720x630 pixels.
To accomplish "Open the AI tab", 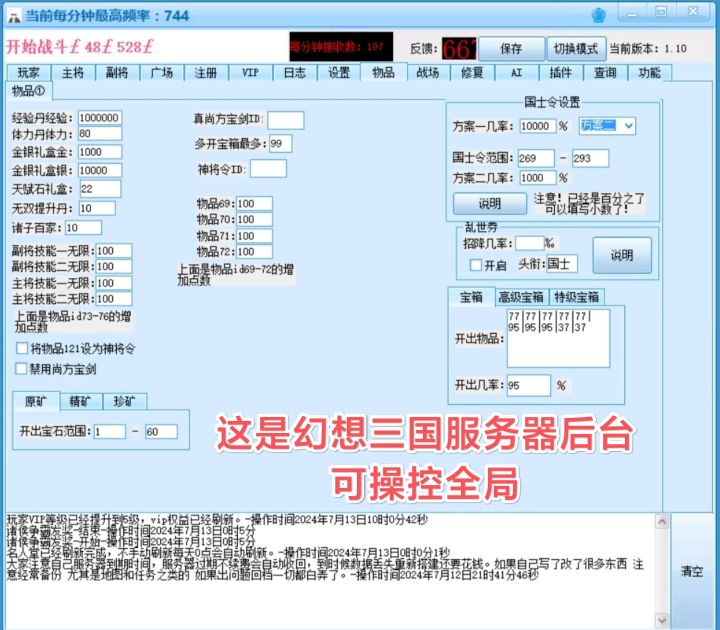I will click(x=517, y=73).
